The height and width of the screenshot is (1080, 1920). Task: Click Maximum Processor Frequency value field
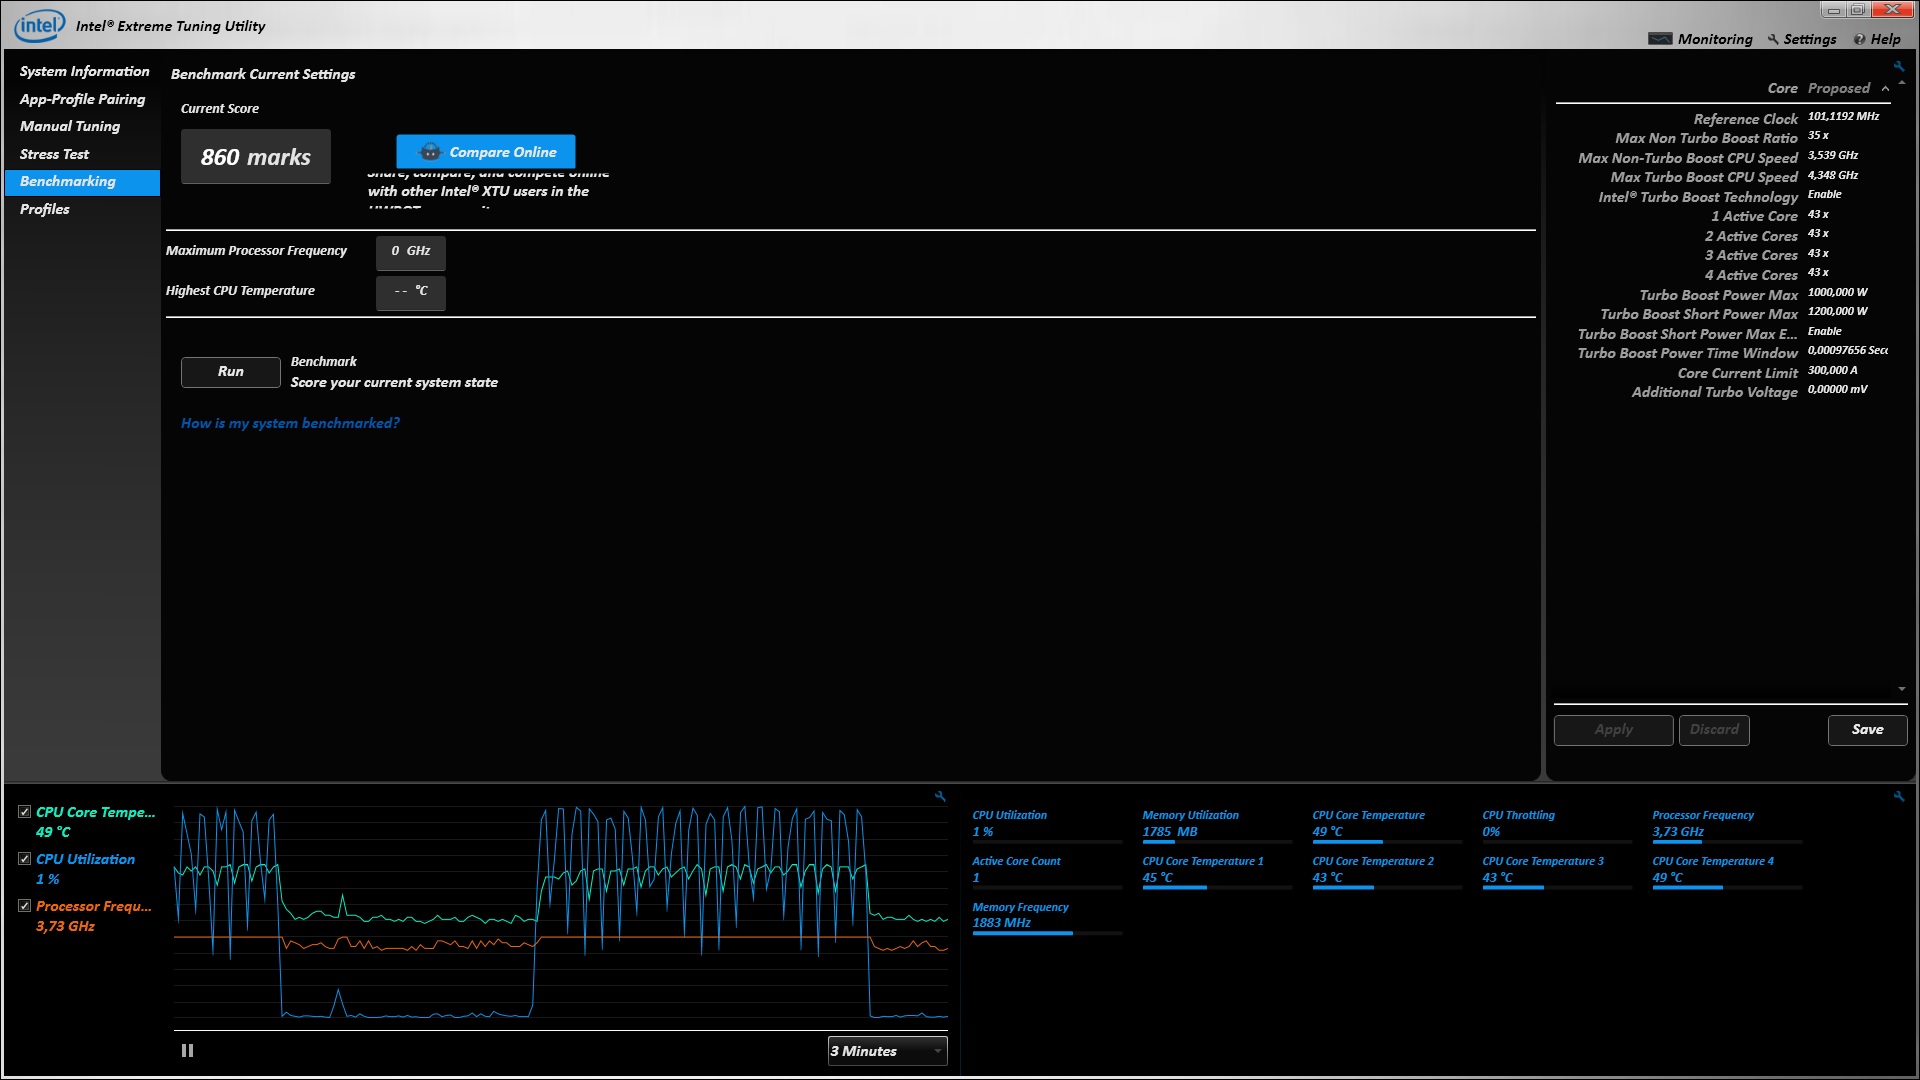click(411, 253)
